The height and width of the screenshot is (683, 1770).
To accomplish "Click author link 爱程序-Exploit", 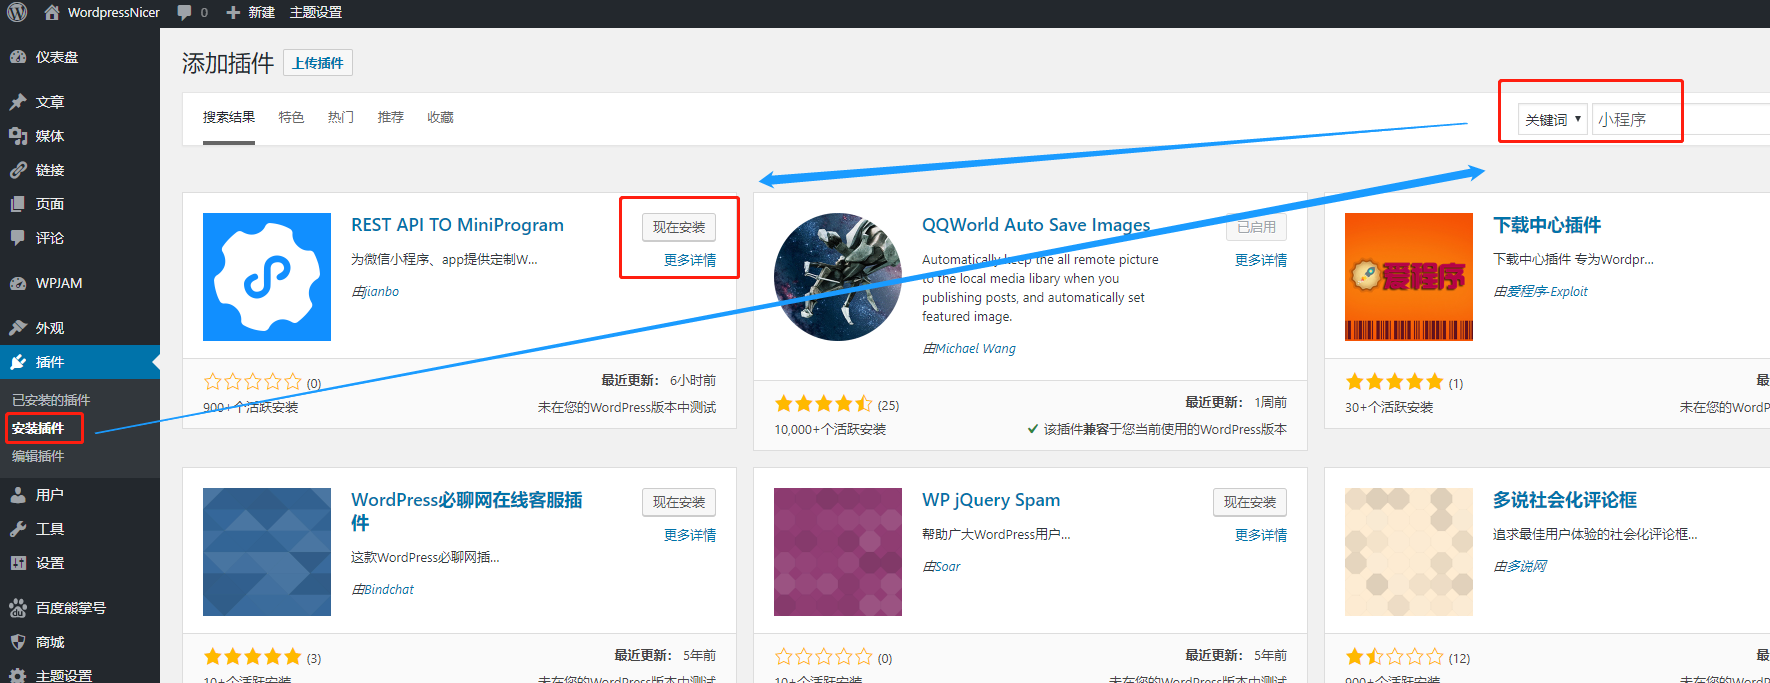I will click(1547, 292).
